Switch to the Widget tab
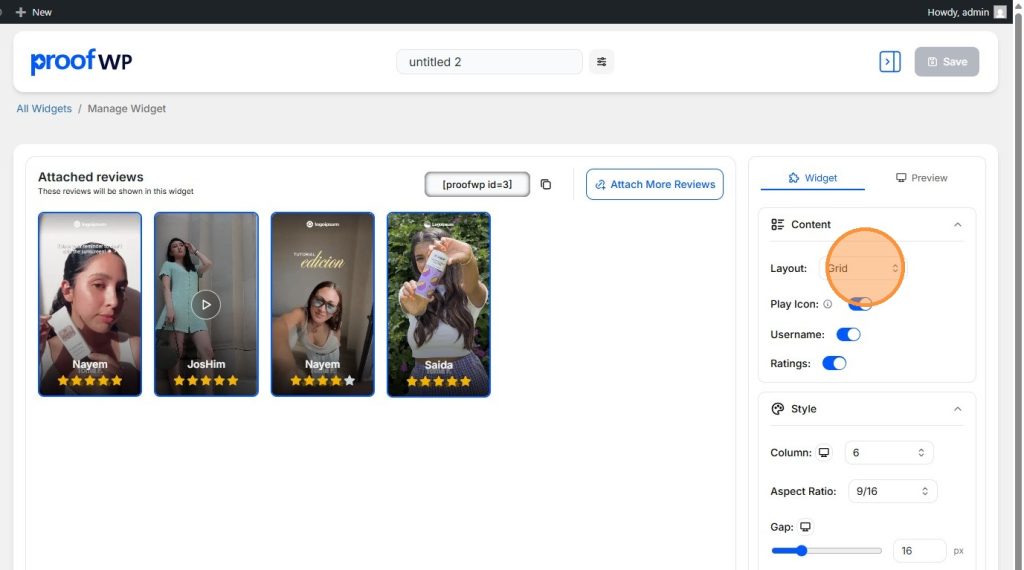 click(812, 178)
